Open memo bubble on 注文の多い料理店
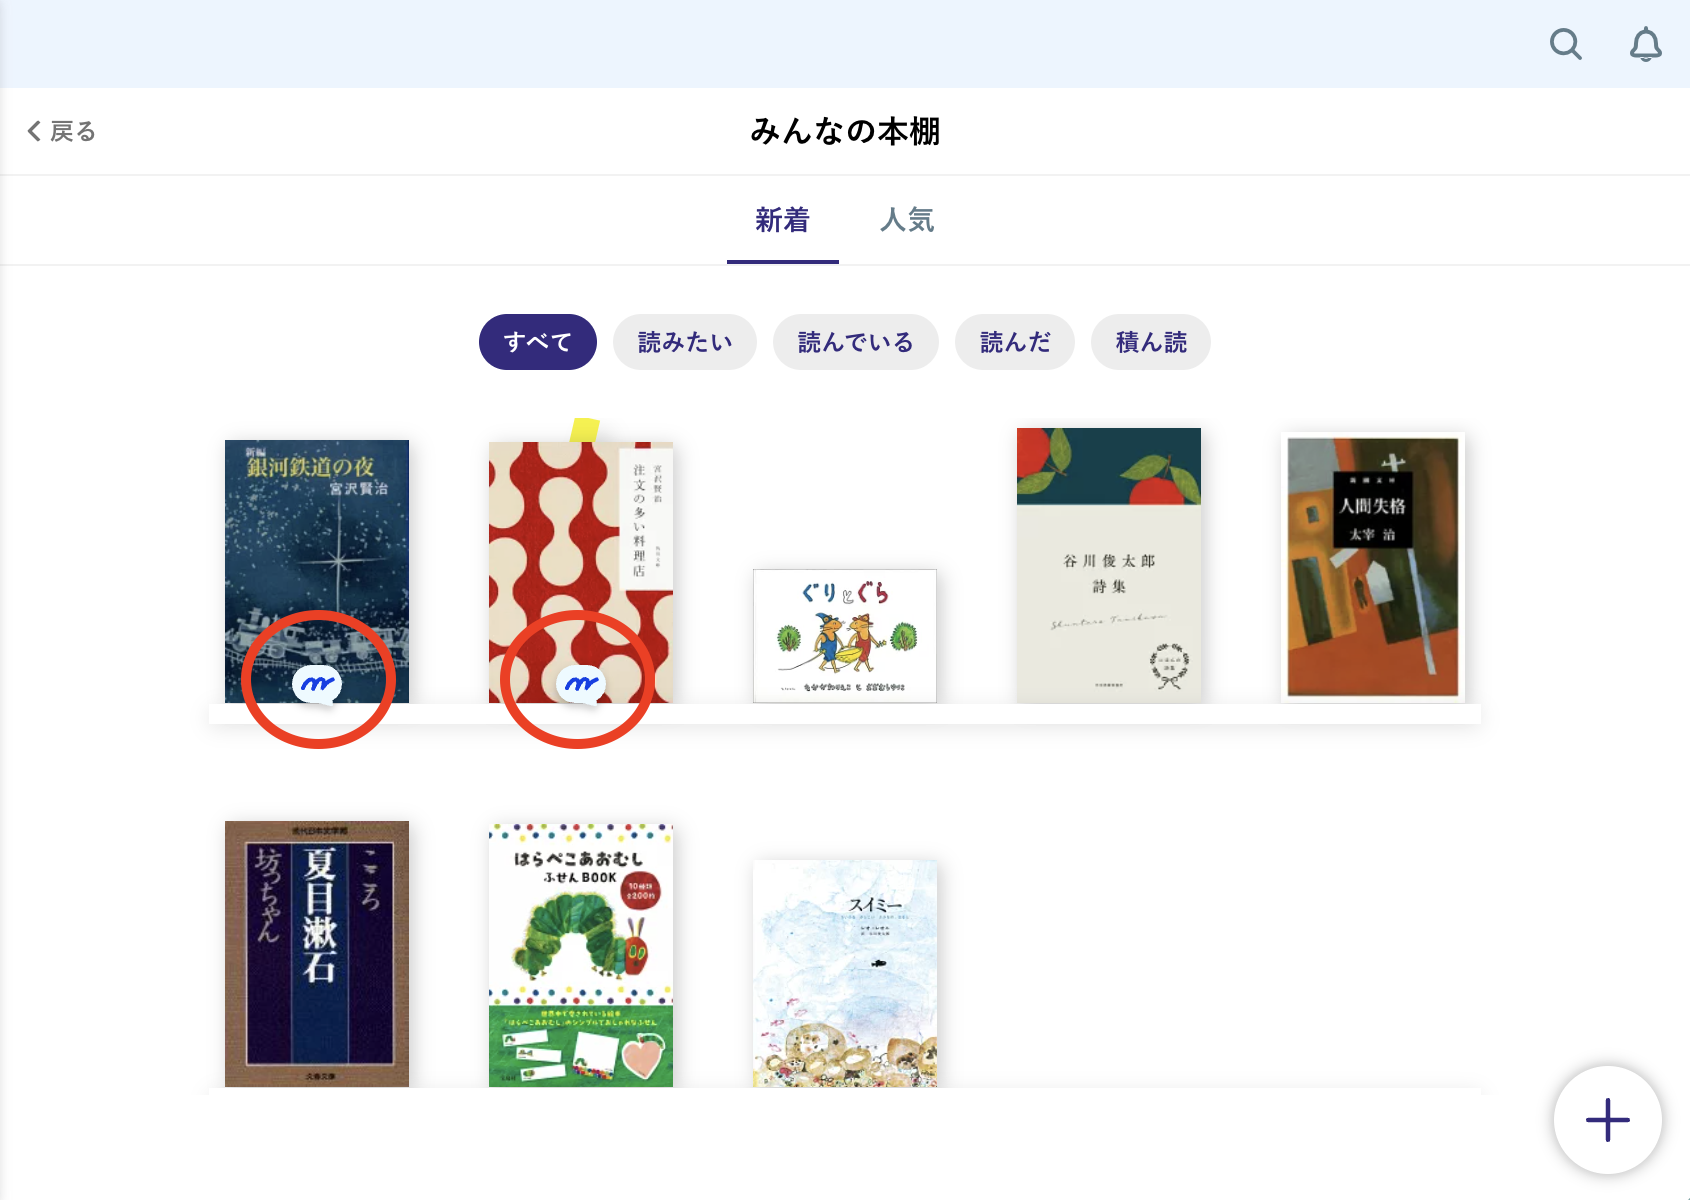This screenshot has width=1690, height=1200. [x=581, y=684]
